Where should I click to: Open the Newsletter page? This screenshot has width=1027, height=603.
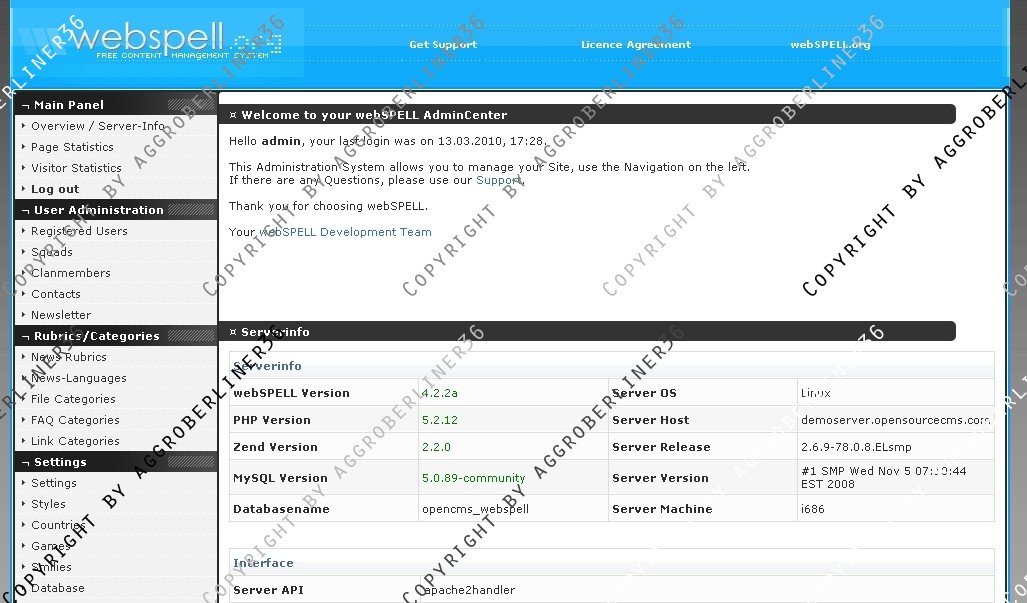click(61, 315)
